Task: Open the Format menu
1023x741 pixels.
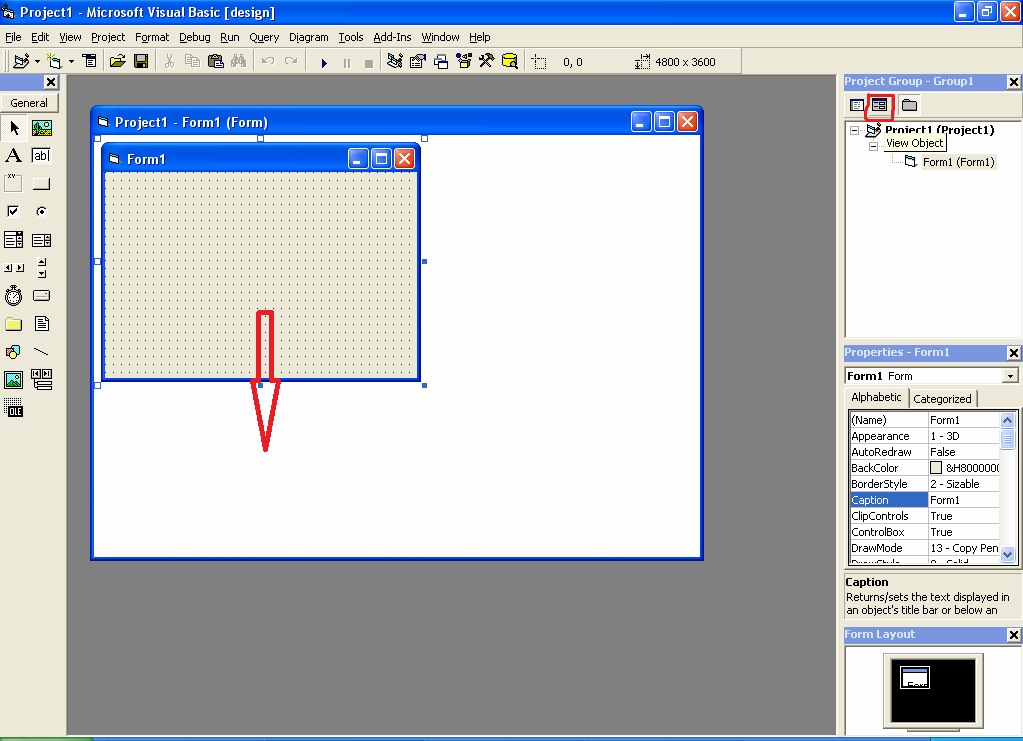Action: pyautogui.click(x=152, y=37)
